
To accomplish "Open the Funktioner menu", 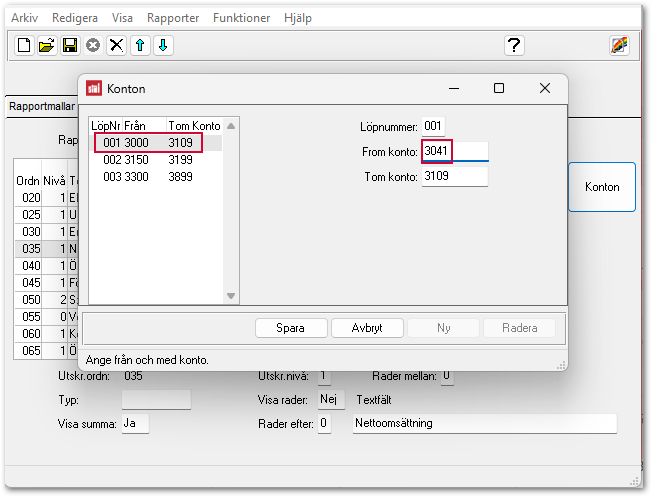I will 242,18.
